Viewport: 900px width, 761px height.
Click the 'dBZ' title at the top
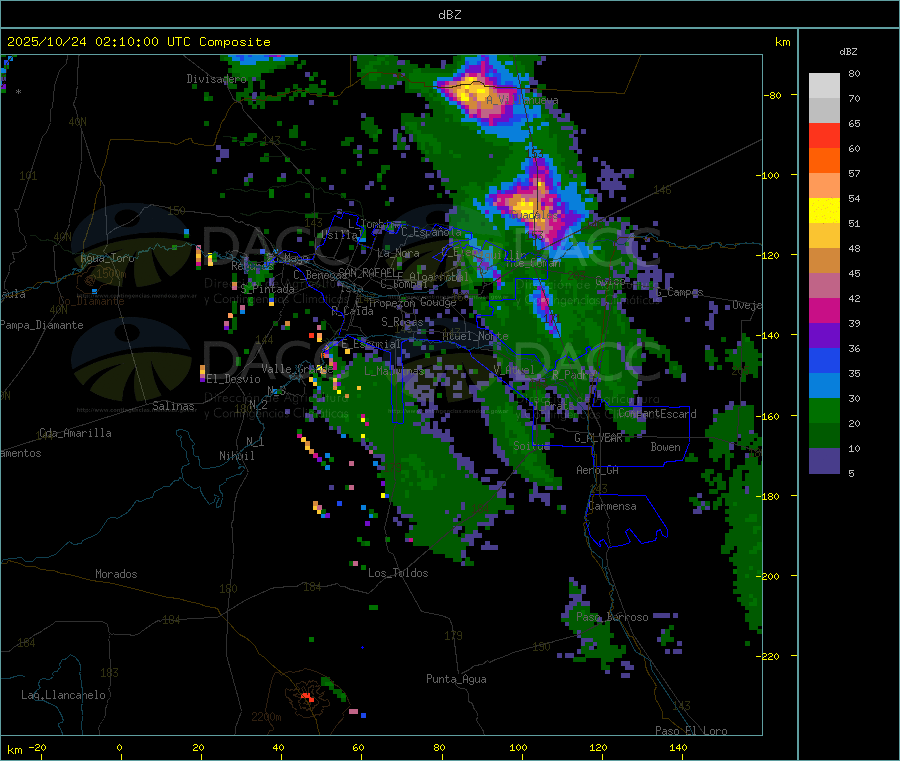point(449,15)
